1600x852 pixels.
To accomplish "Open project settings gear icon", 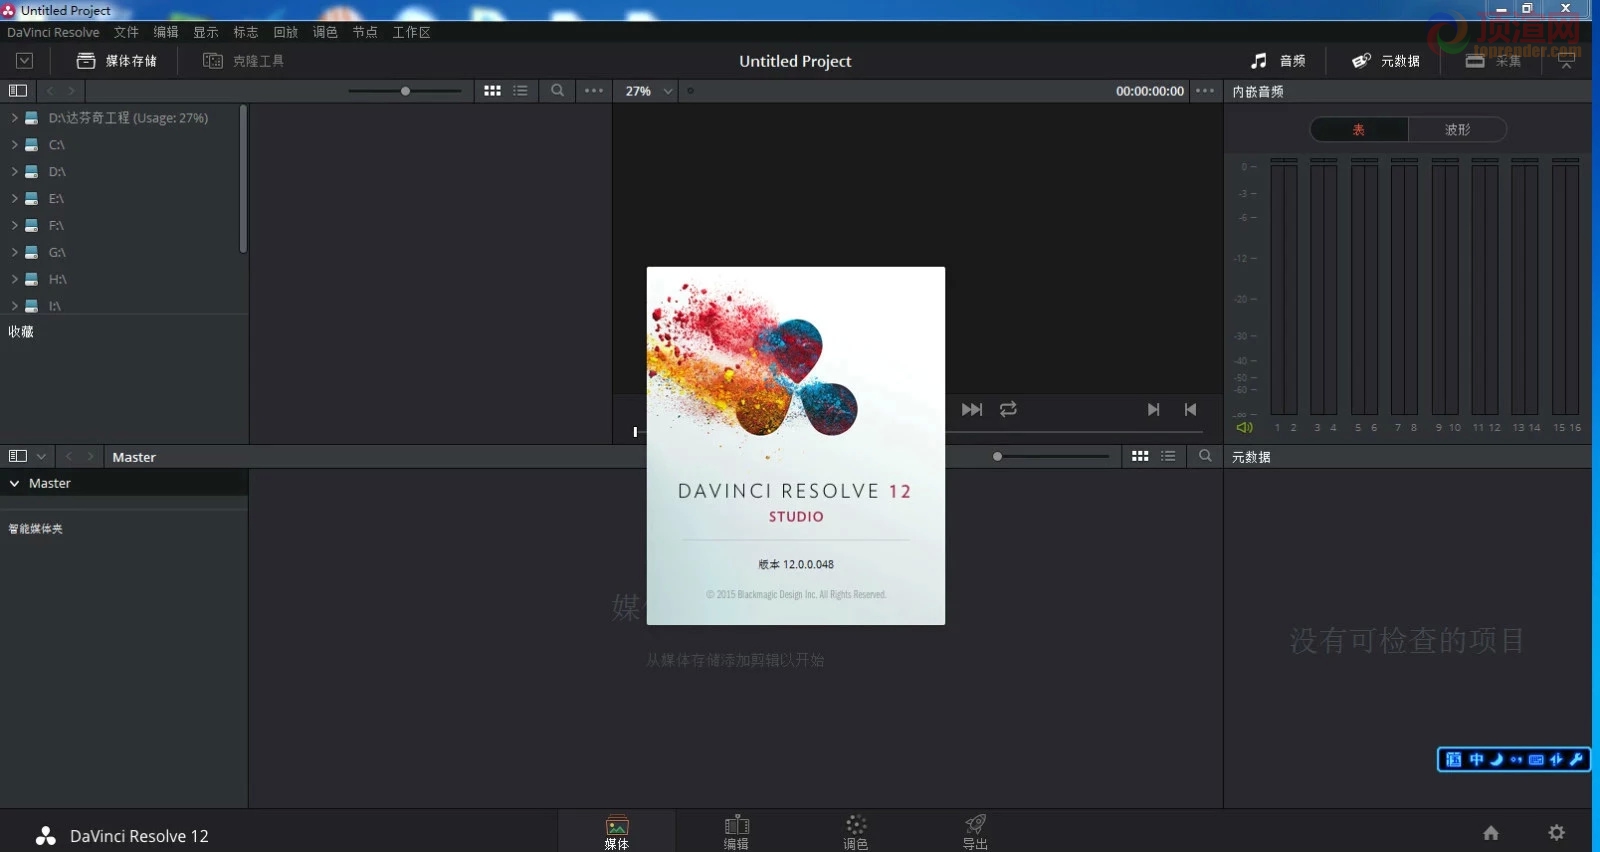I will pyautogui.click(x=1557, y=832).
